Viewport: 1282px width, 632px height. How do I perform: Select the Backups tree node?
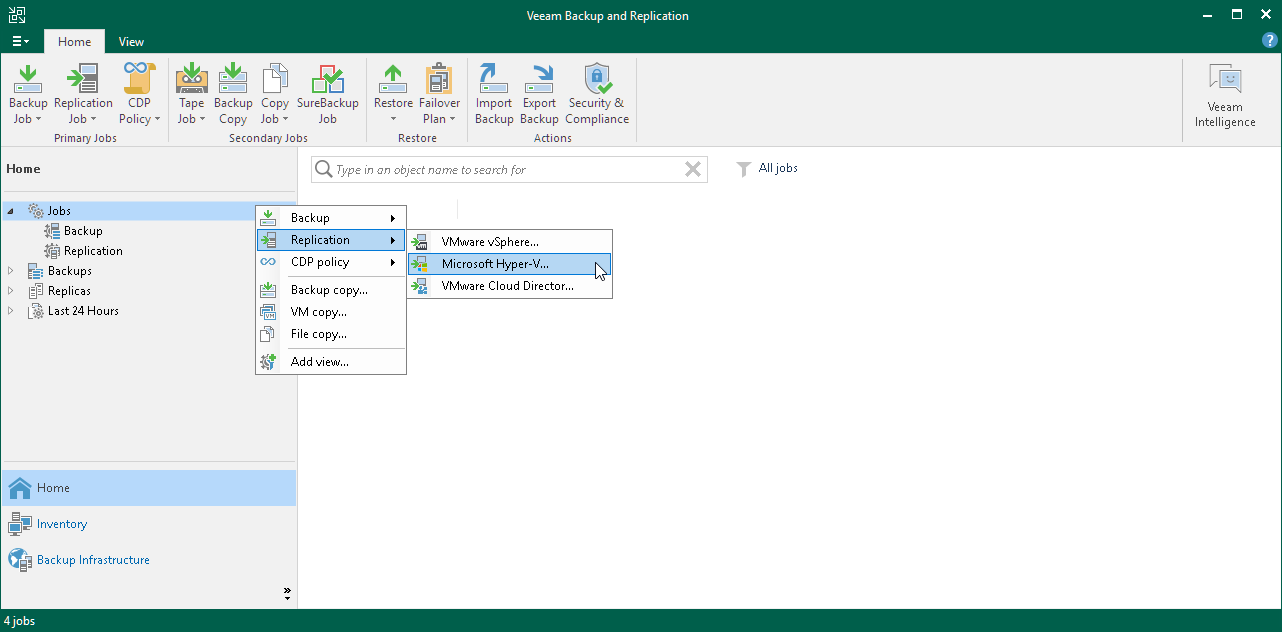(x=70, y=271)
